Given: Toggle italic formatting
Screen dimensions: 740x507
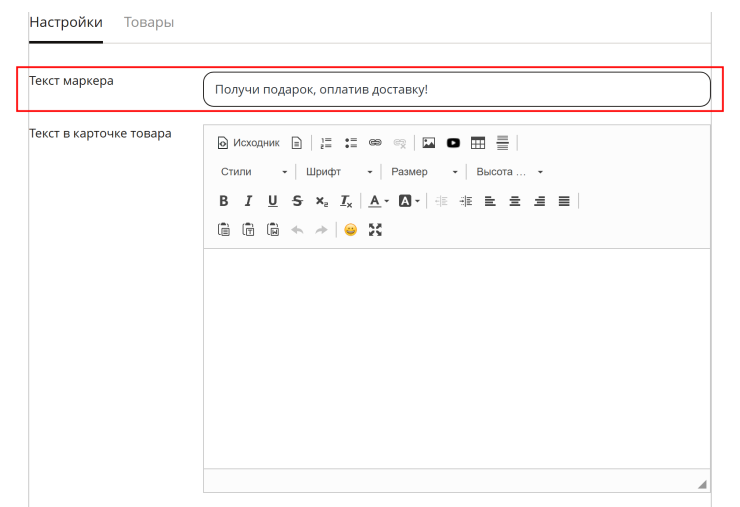Looking at the screenshot, I should [x=248, y=201].
